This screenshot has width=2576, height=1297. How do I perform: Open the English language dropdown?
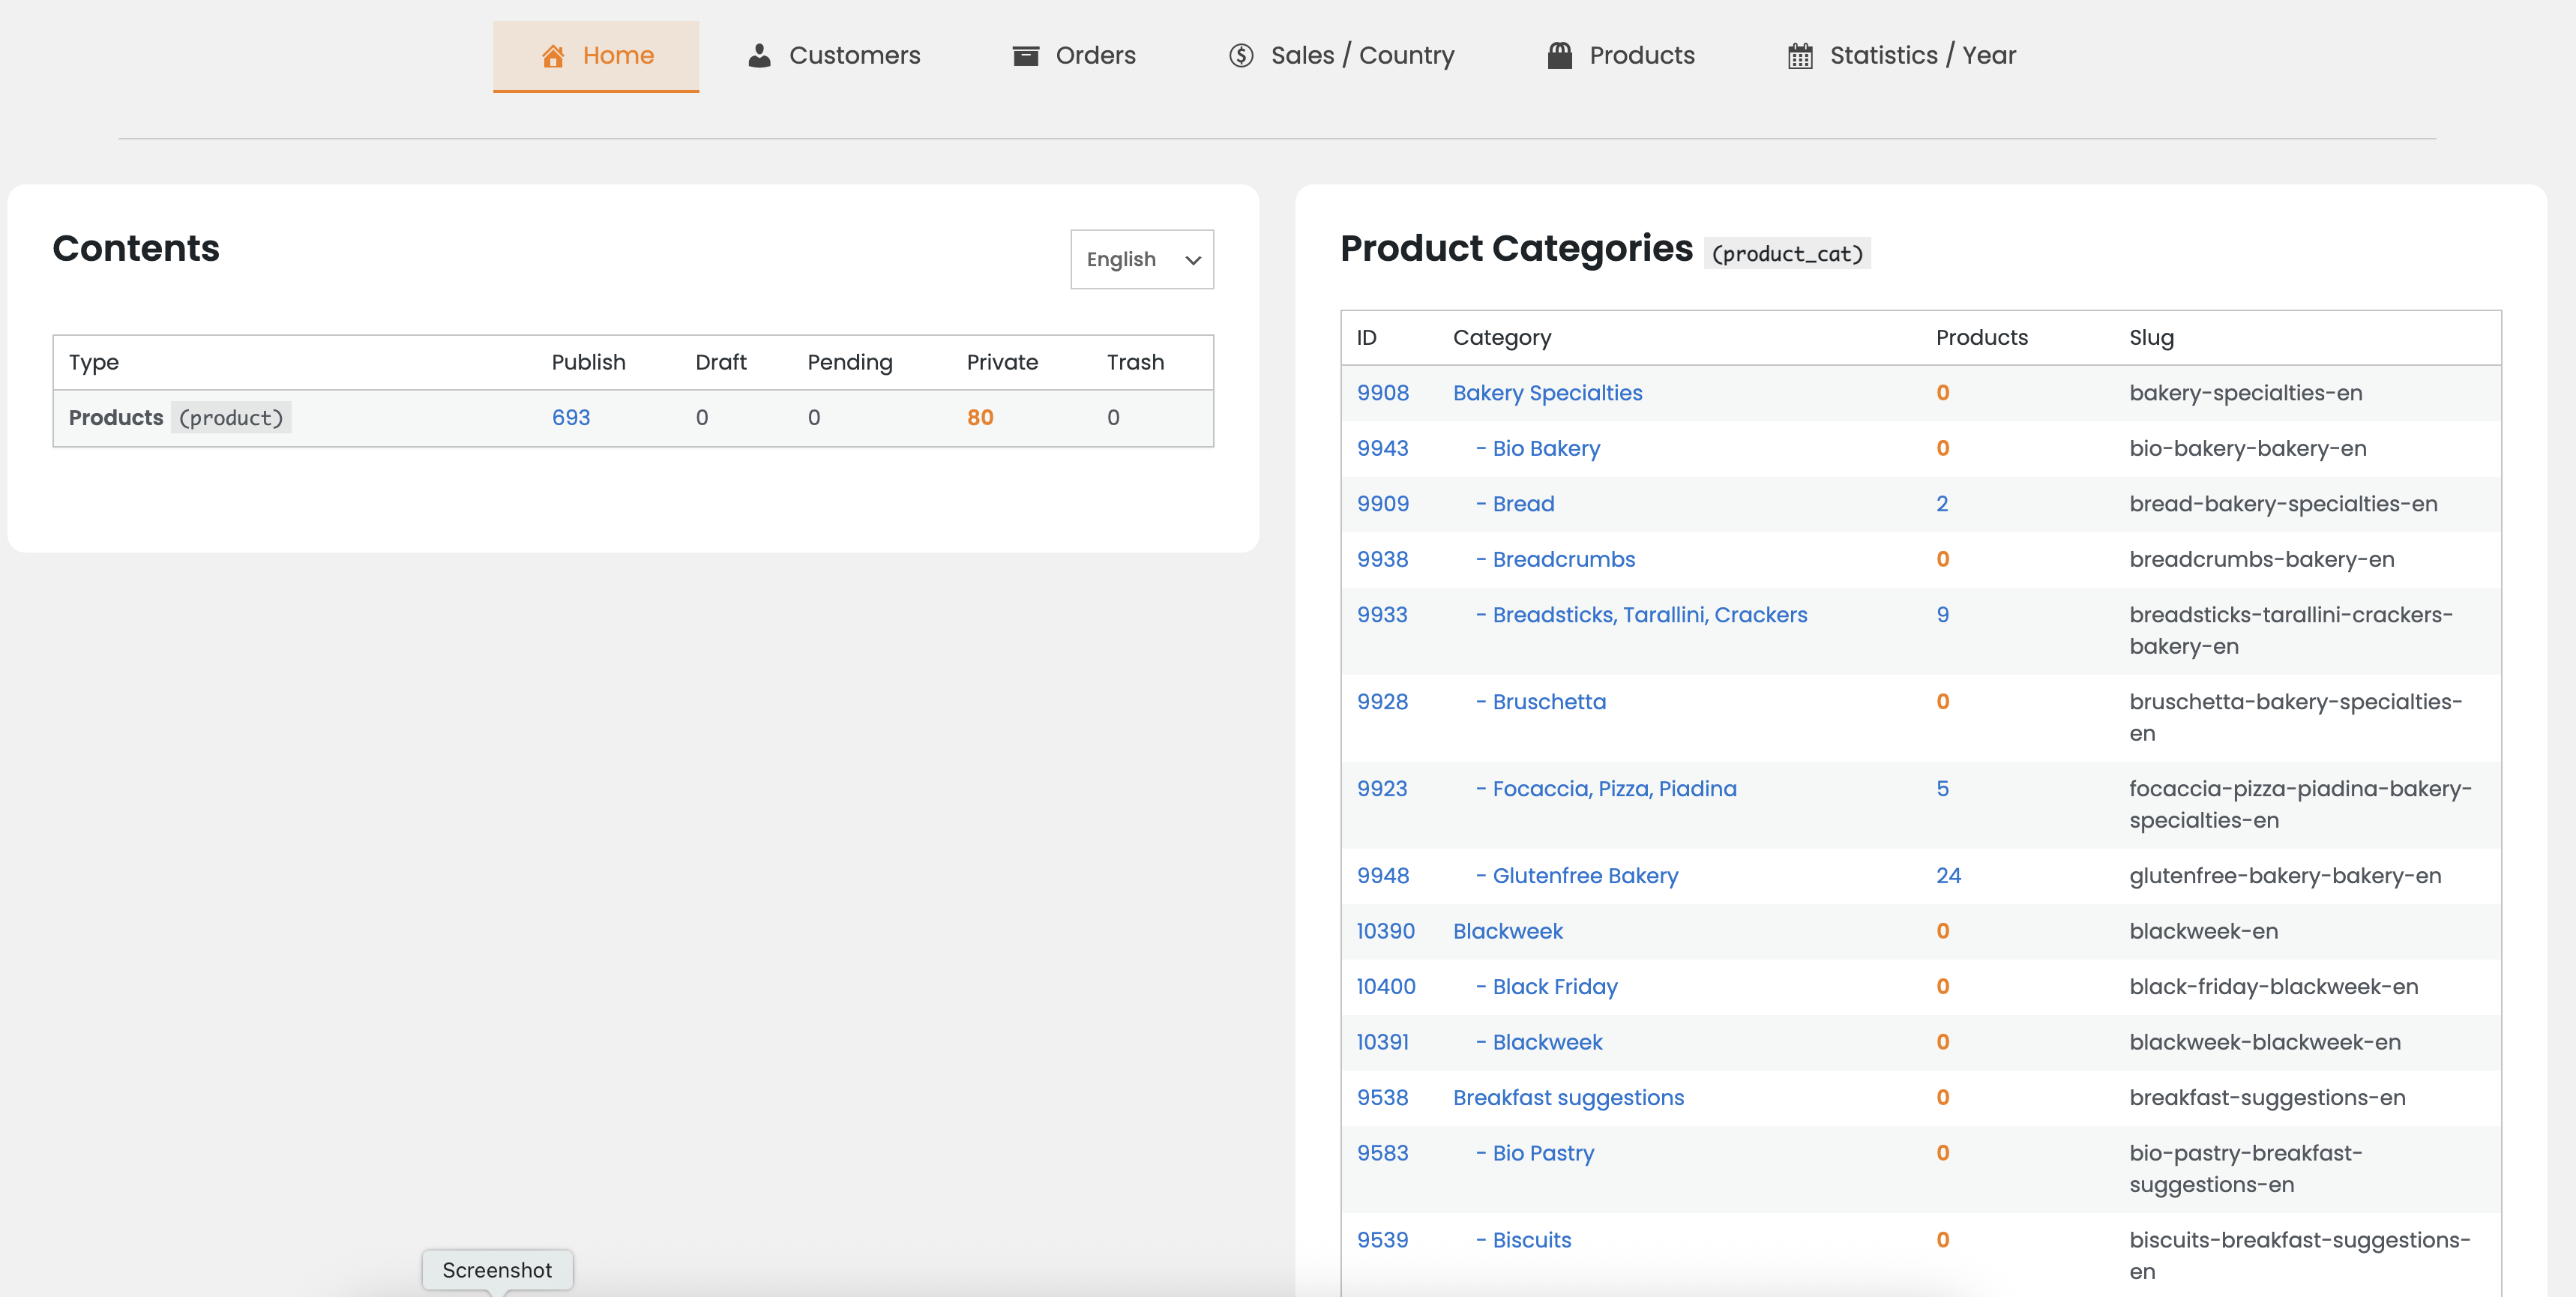1141,260
